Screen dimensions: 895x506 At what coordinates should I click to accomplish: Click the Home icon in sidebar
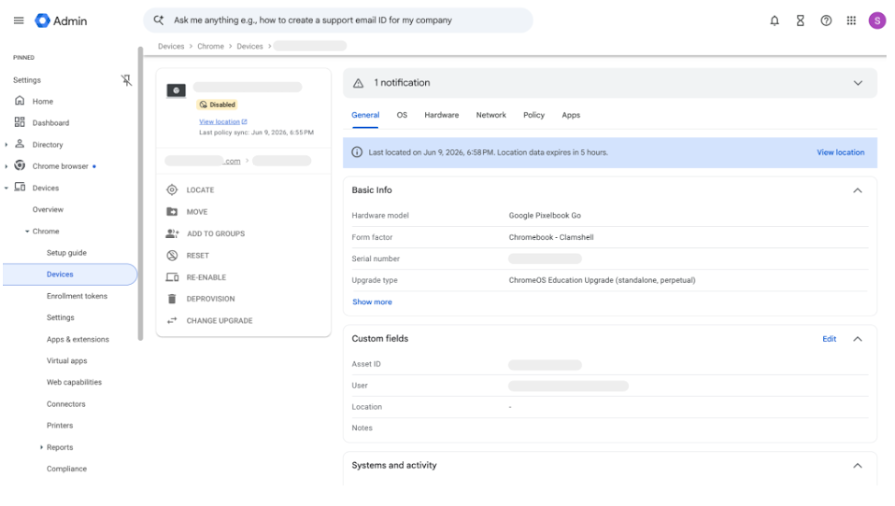(20, 101)
